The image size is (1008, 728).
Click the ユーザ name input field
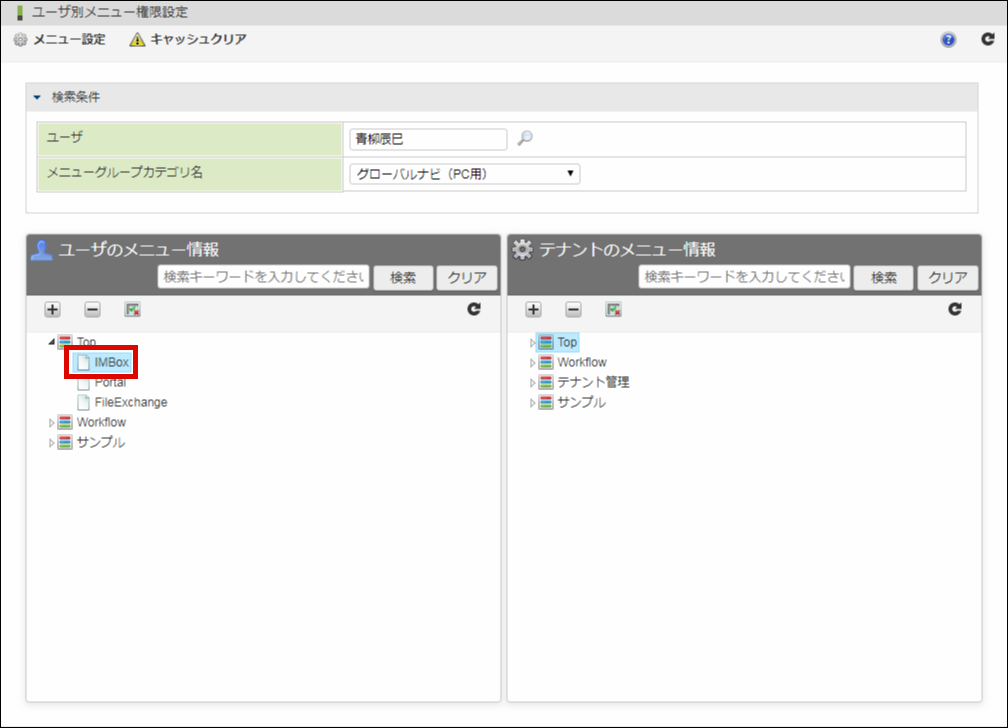[428, 139]
